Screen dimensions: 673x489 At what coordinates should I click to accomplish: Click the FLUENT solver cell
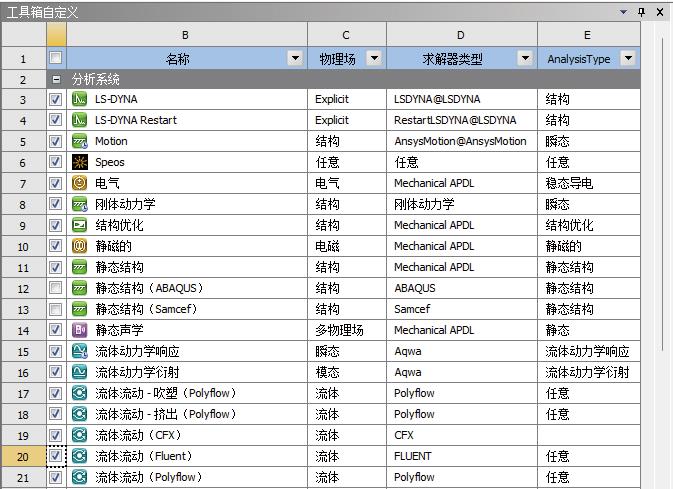[x=462, y=456]
